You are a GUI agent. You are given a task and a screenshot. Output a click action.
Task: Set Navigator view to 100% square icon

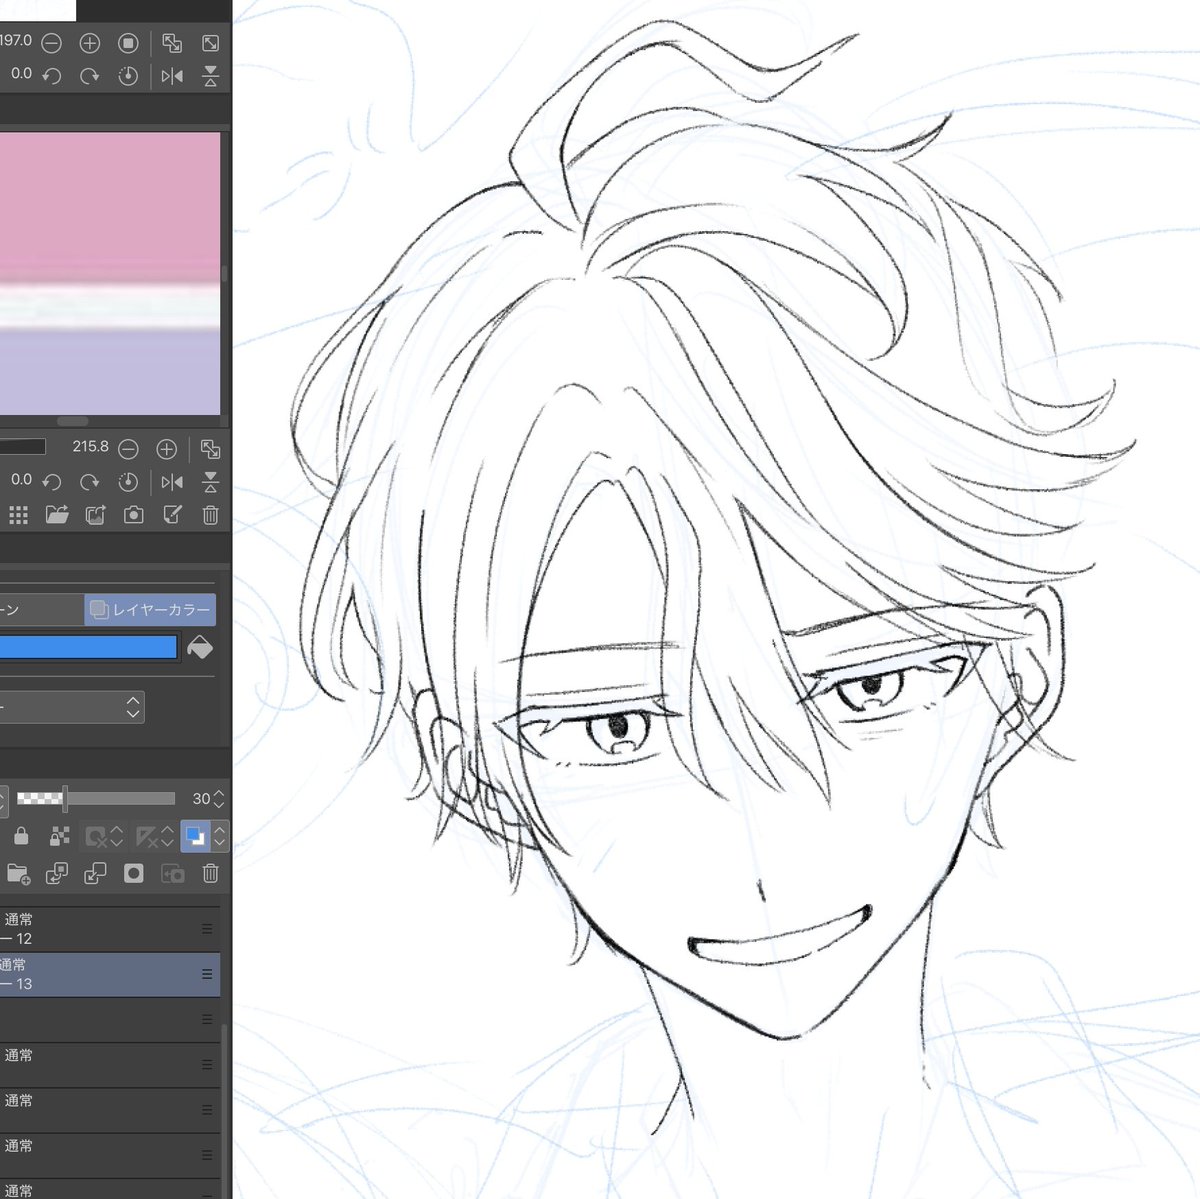[x=128, y=43]
